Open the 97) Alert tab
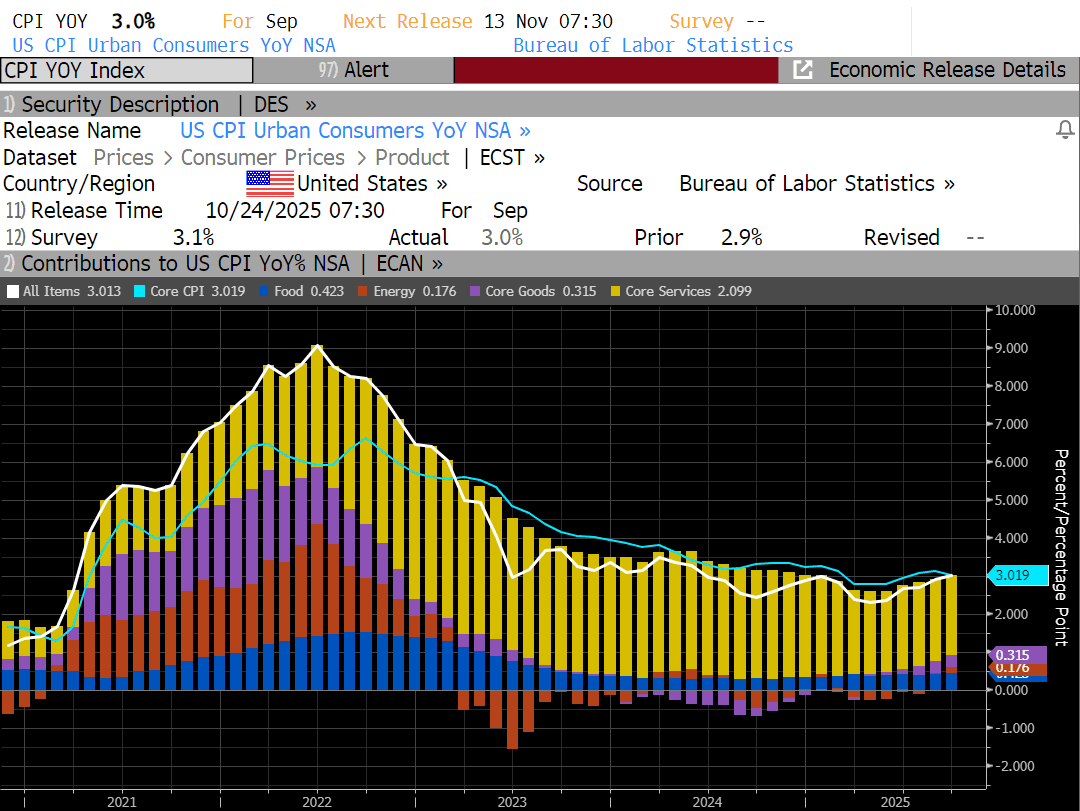1080x811 pixels. [x=353, y=70]
